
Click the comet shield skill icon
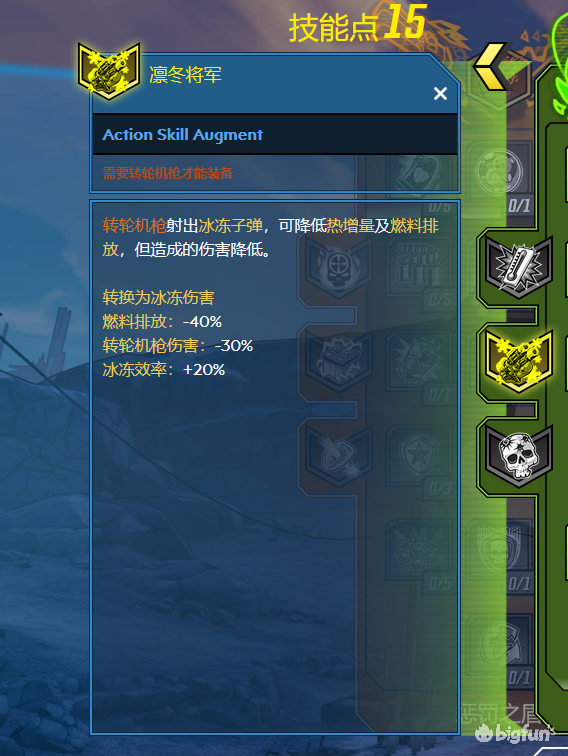[339, 456]
